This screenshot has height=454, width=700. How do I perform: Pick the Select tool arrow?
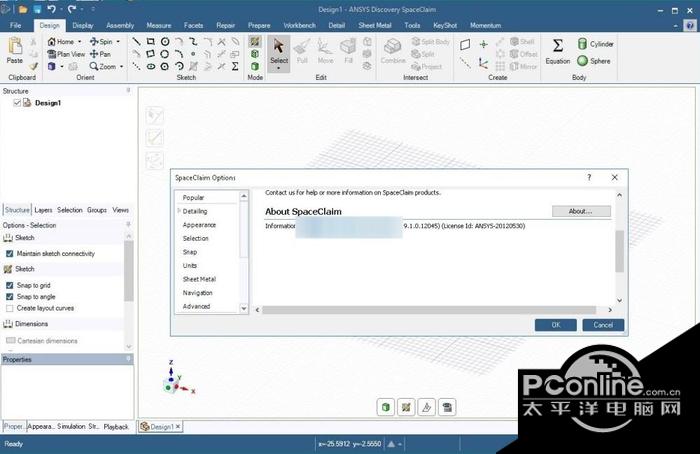[x=279, y=46]
